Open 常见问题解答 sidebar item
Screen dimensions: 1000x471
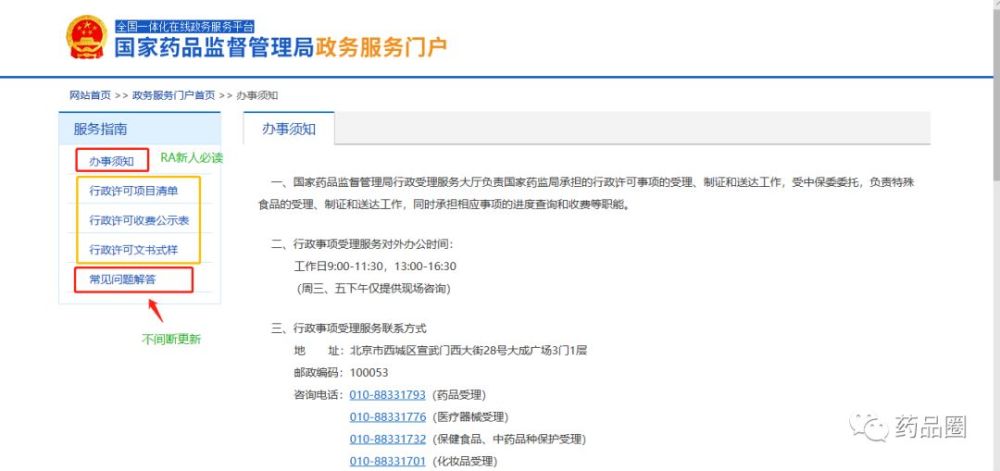(122, 279)
